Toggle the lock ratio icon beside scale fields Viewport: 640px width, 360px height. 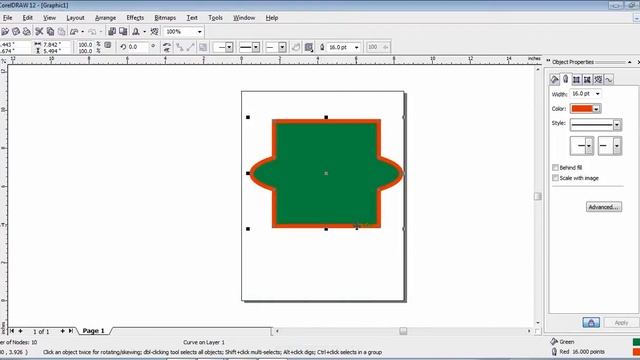tap(108, 45)
